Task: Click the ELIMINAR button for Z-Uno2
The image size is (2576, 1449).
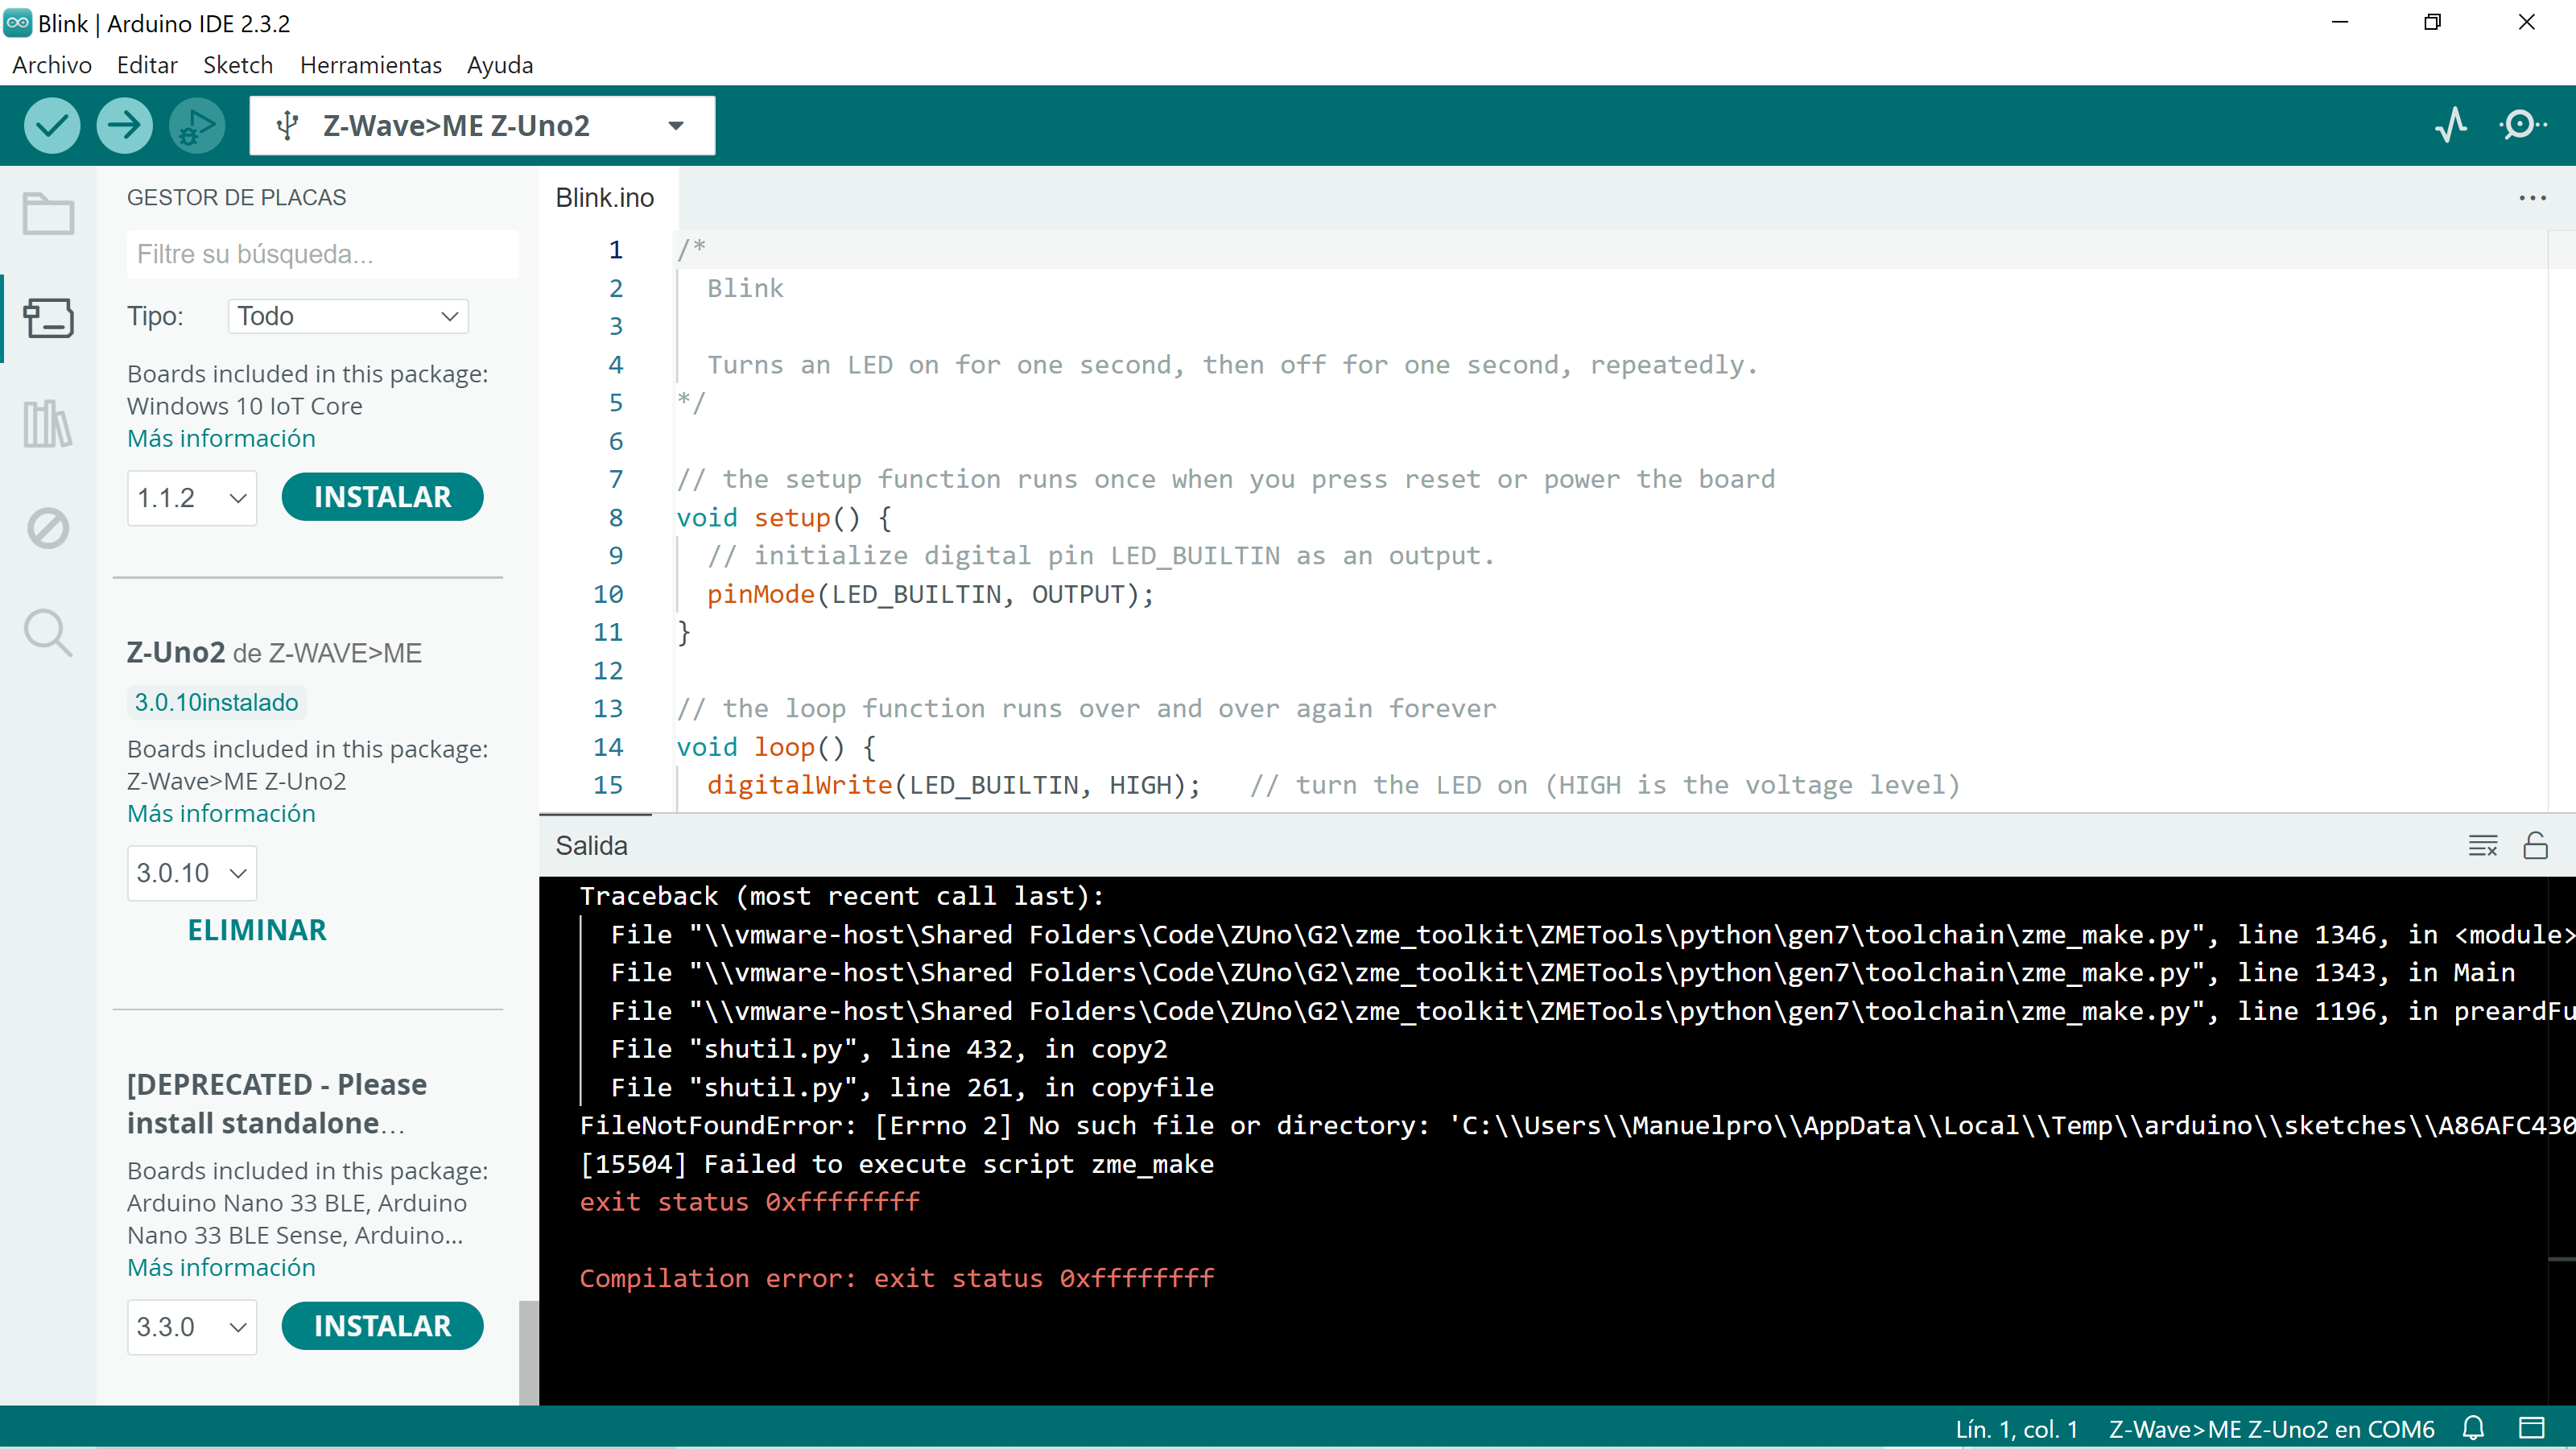Action: click(257, 929)
